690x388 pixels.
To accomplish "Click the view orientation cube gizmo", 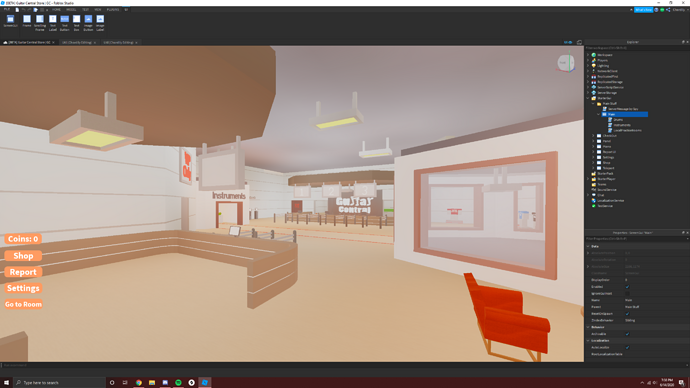I will (566, 63).
